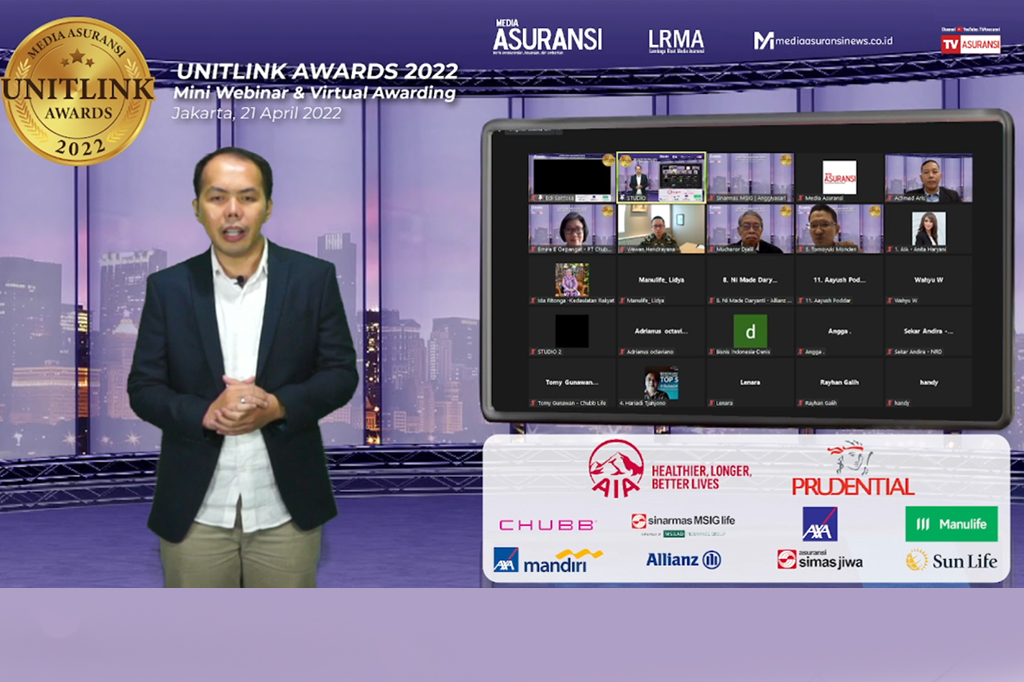The width and height of the screenshot is (1024, 682).
Task: Click the green "d" avatar of Bisnis Indonesia-Denis
Action: 750,331
